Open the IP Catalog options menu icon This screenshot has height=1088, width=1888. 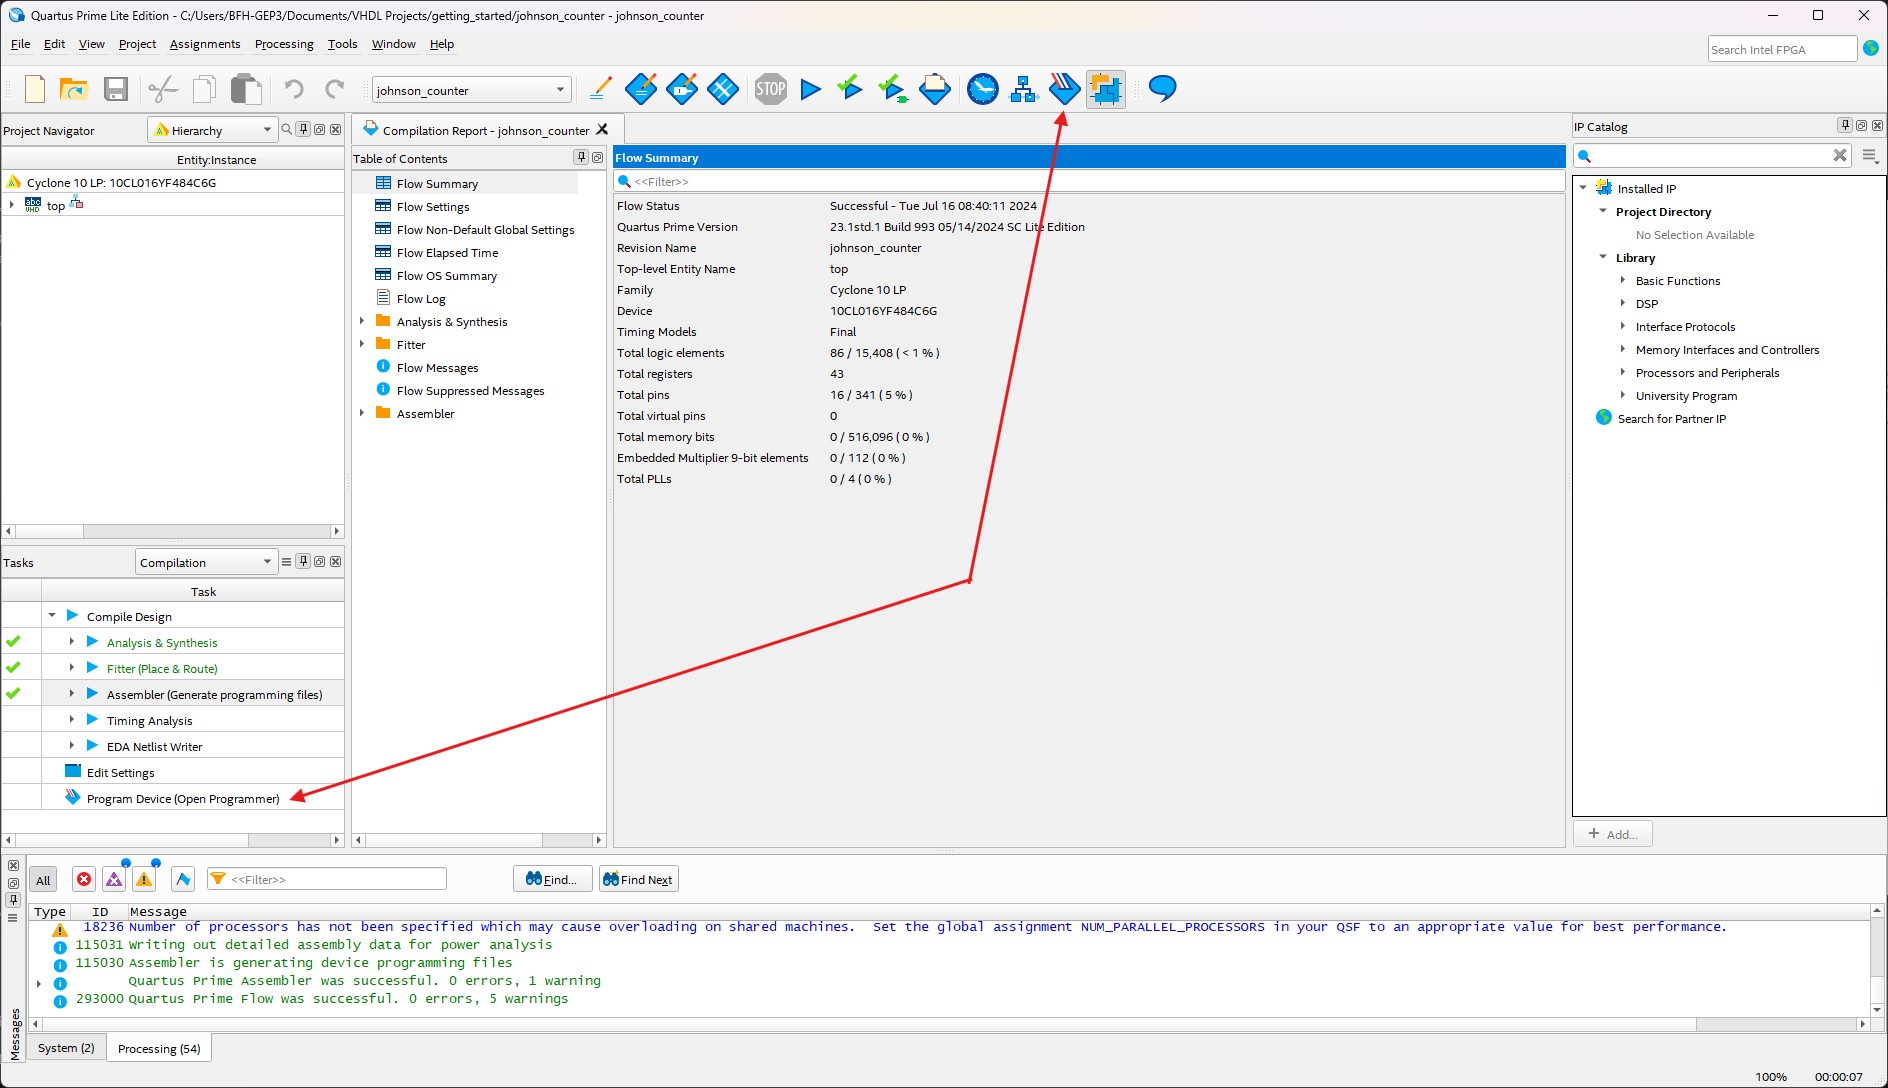coord(1870,155)
